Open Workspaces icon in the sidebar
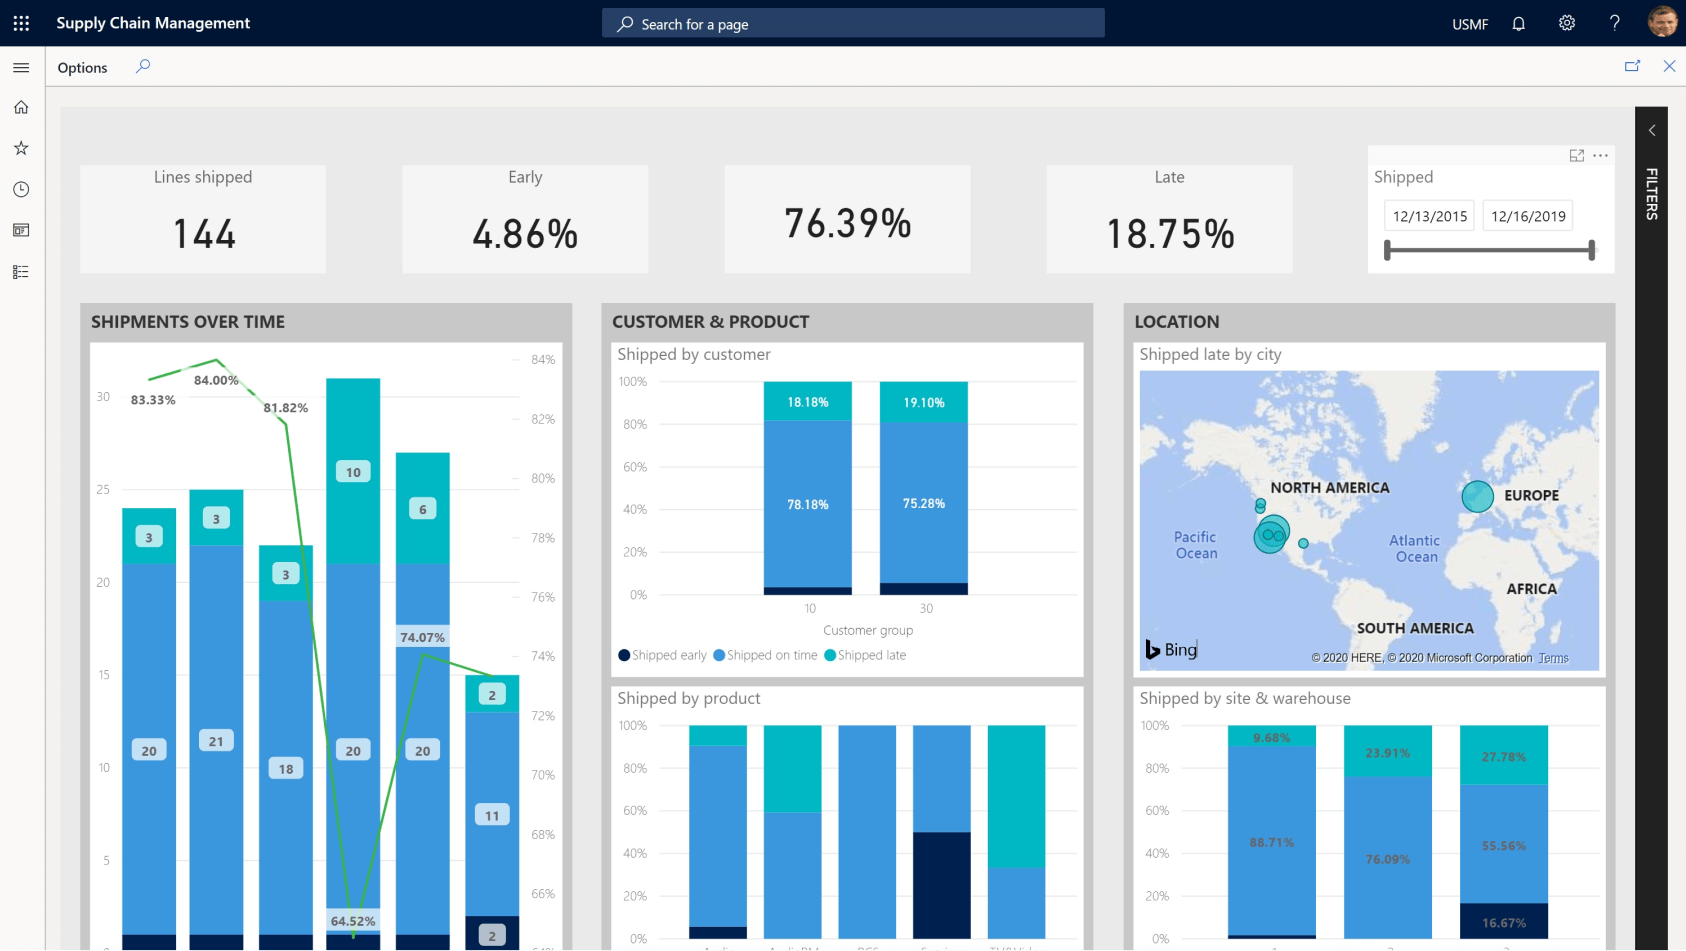The height and width of the screenshot is (951, 1686). pyautogui.click(x=21, y=230)
